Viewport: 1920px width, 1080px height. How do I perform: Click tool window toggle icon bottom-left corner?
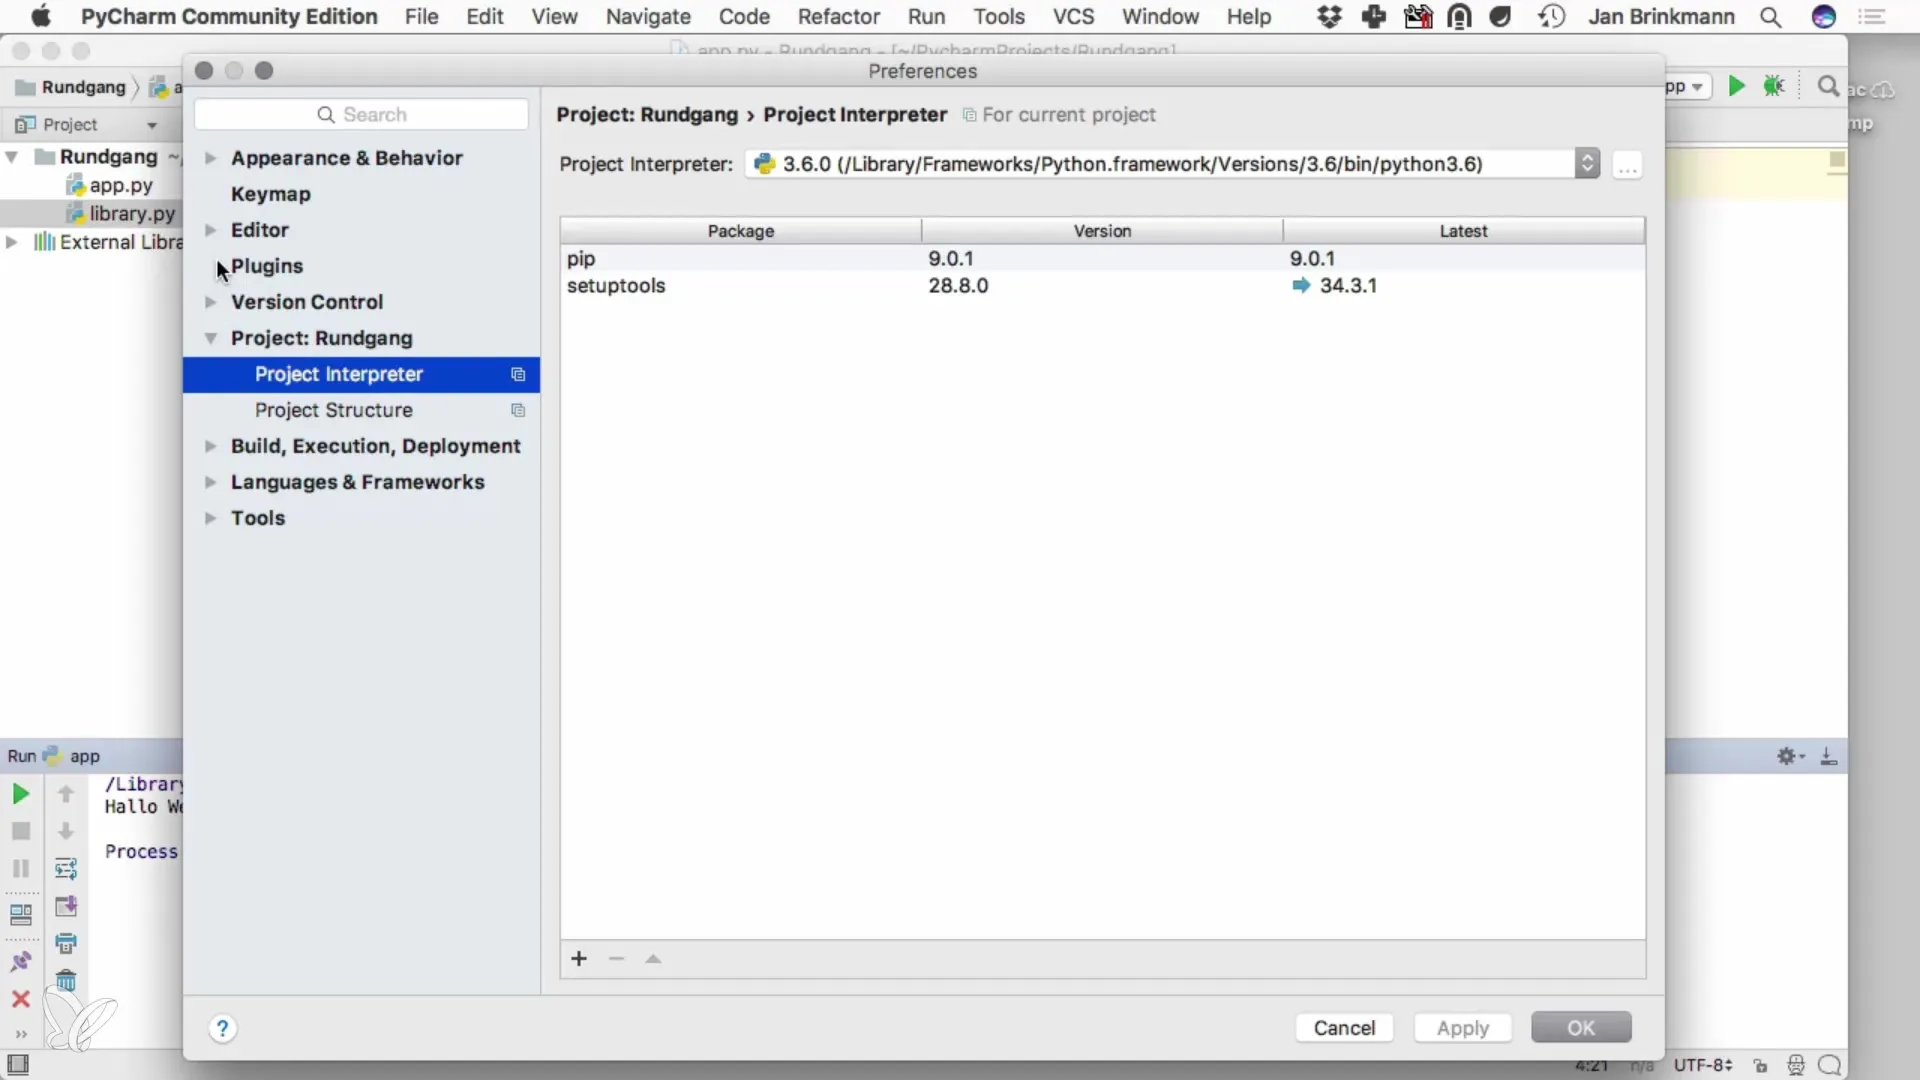(x=18, y=1065)
